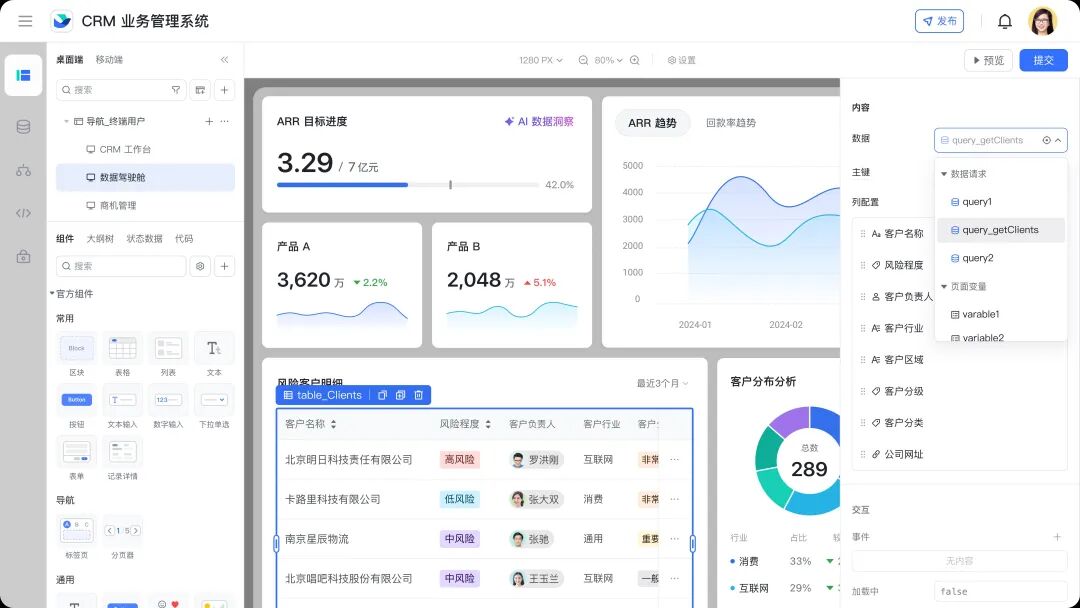Switch to the 大纲树 tab
This screenshot has height=608, width=1080.
coord(100,238)
